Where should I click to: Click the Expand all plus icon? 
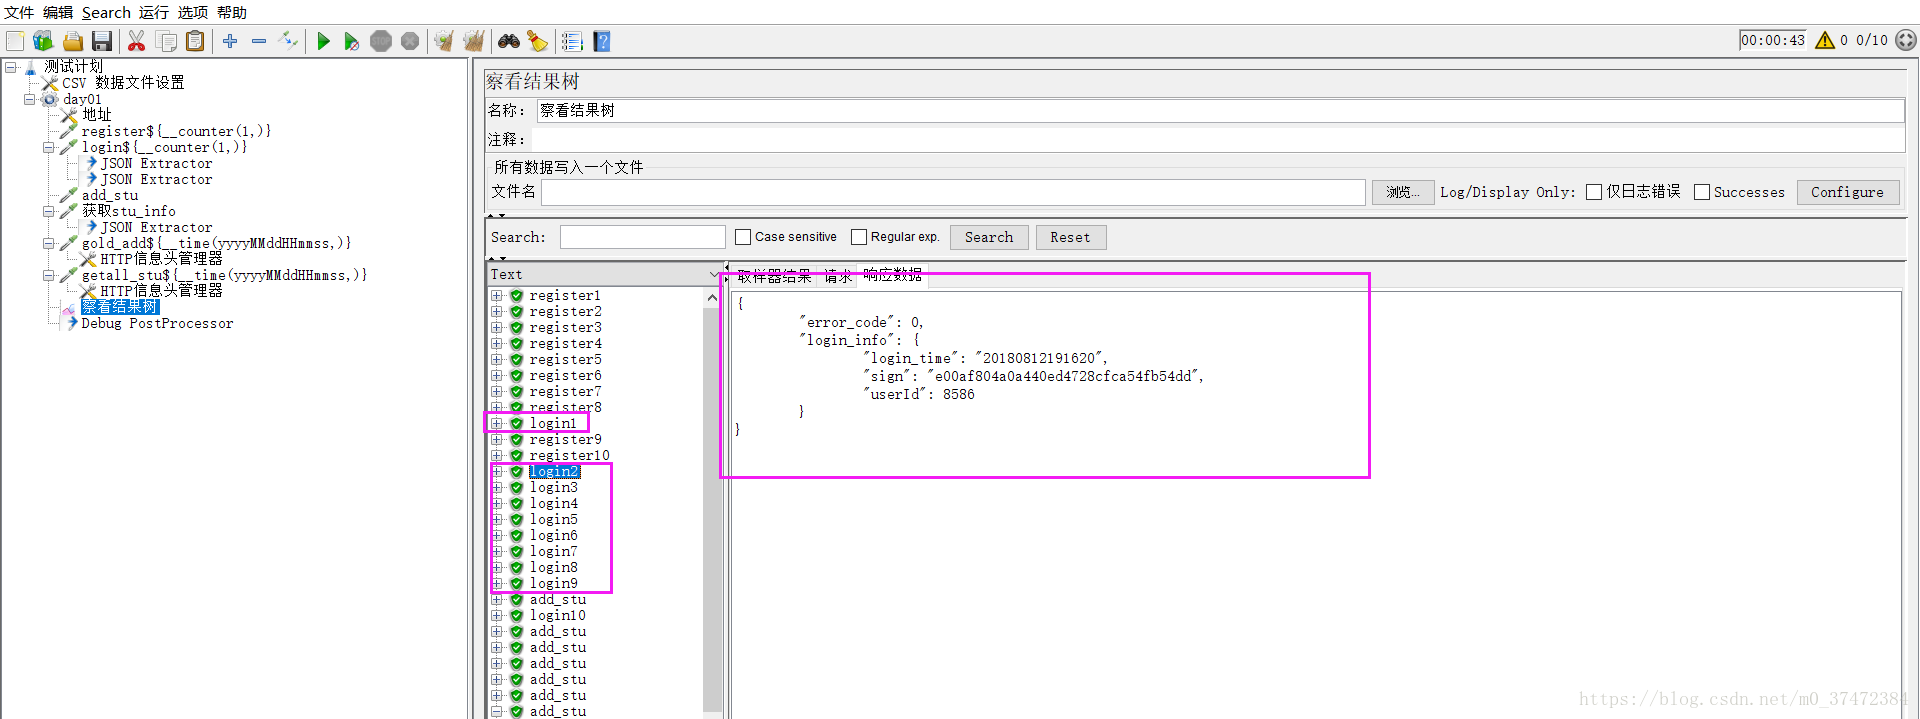(230, 41)
